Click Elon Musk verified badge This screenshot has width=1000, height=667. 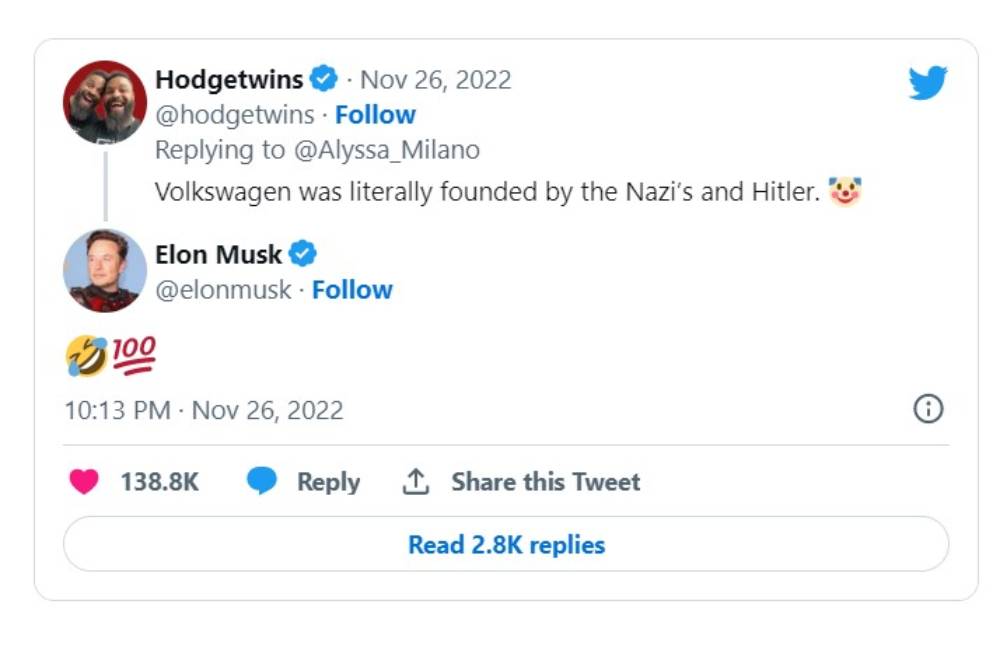302,254
